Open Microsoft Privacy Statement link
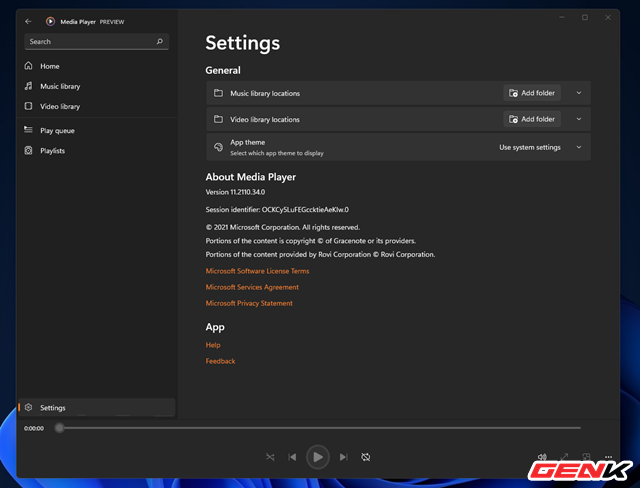 (x=249, y=303)
